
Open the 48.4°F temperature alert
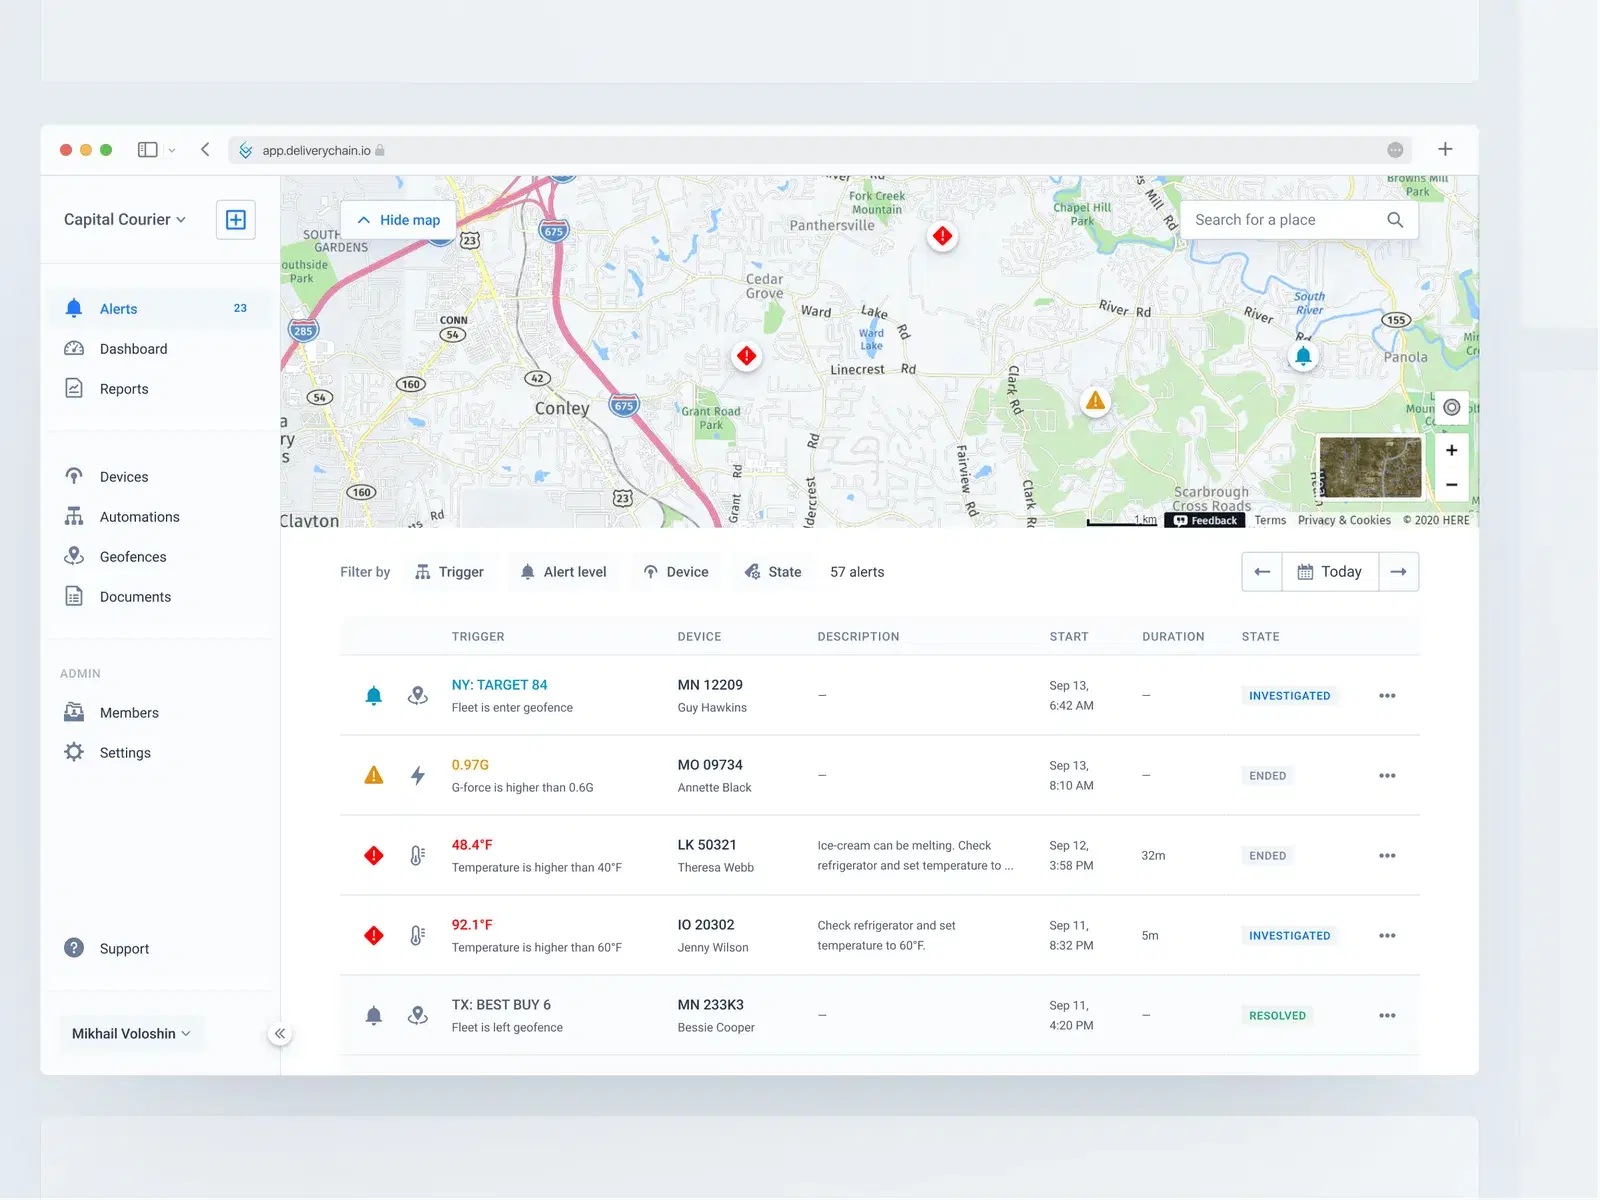coord(472,845)
